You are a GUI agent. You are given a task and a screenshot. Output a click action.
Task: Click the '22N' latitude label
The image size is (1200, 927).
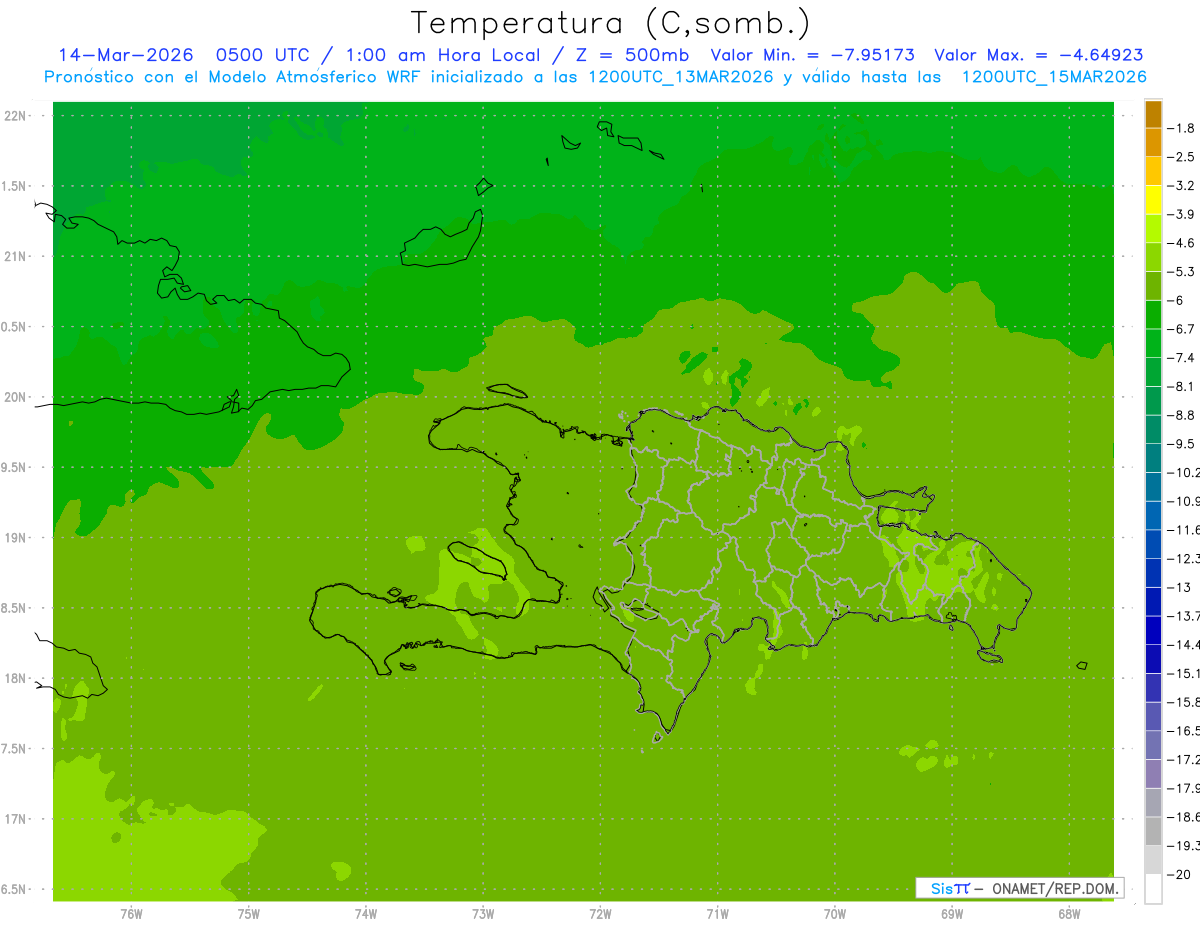coord(14,116)
